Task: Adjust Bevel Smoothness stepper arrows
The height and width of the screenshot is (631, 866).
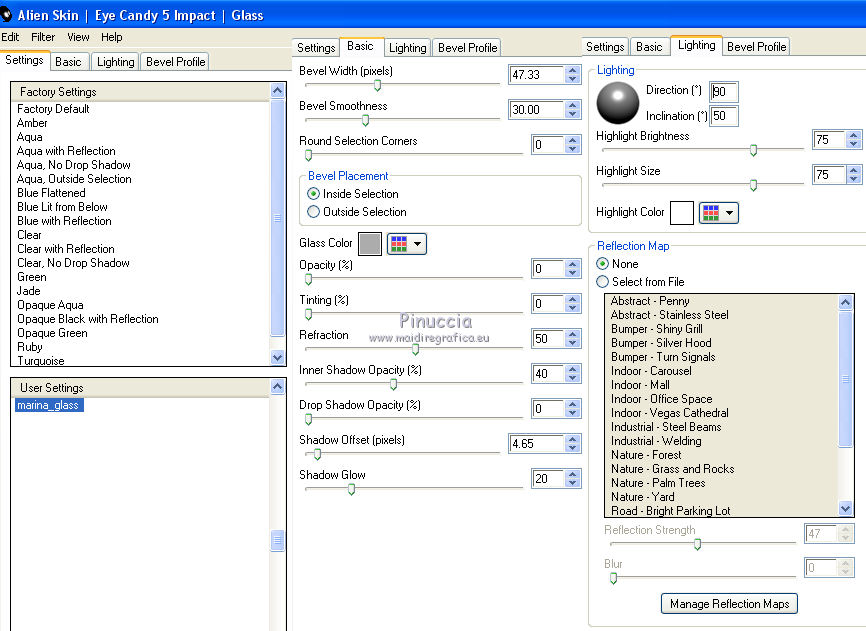Action: point(573,110)
